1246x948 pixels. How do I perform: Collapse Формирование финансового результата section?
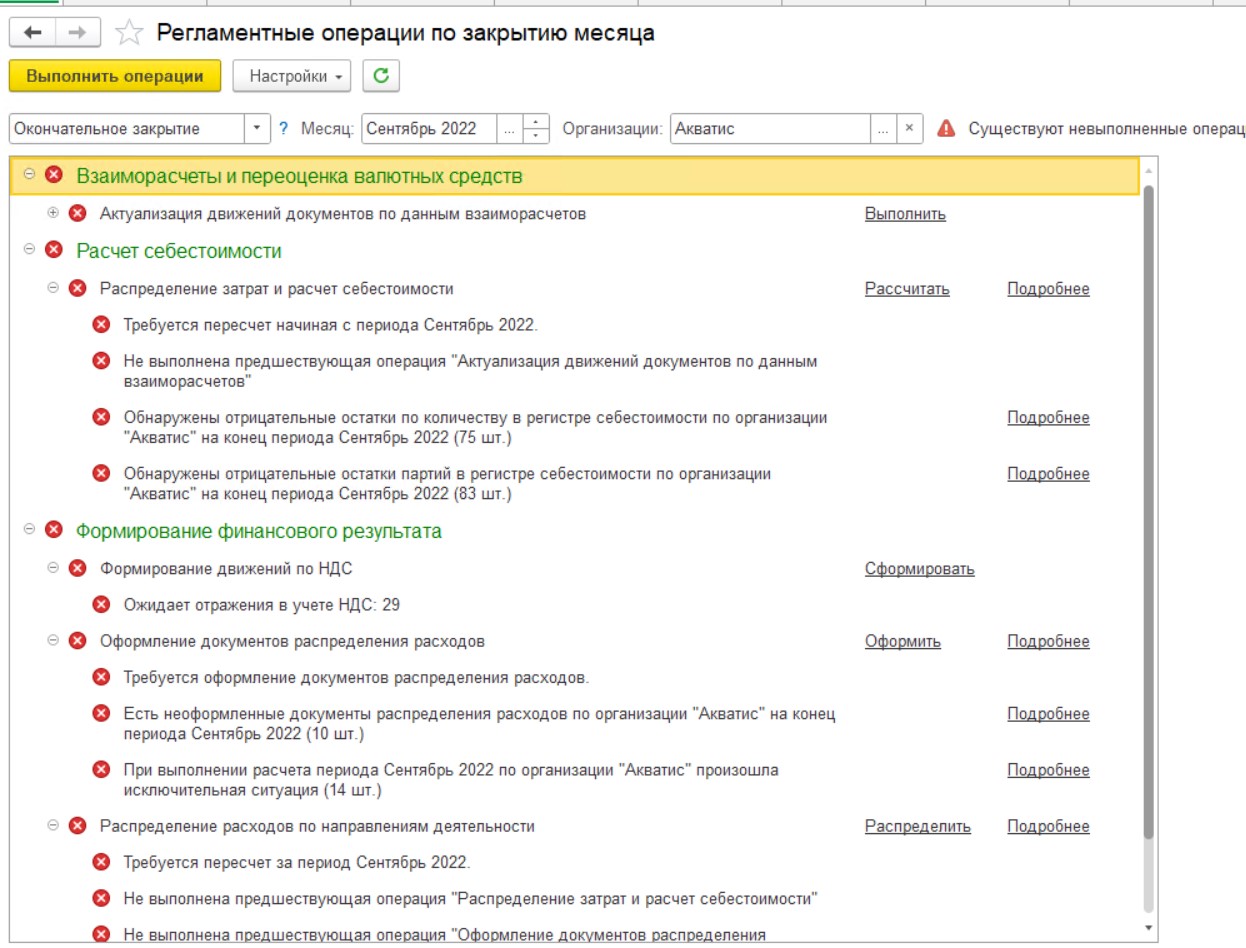(30, 531)
